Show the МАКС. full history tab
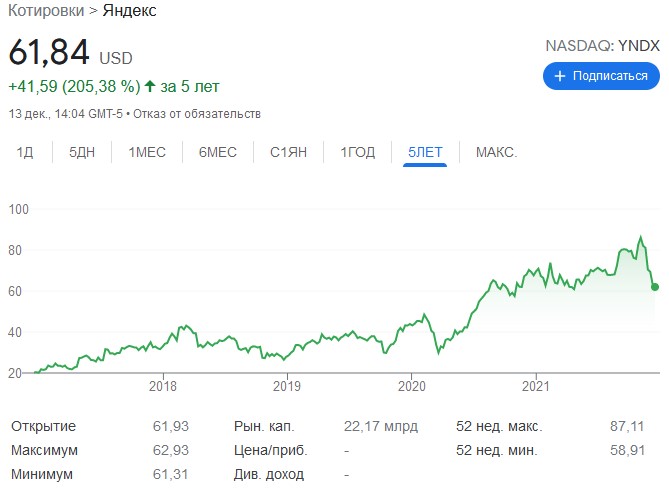Image resolution: width=669 pixels, height=492 pixels. click(496, 152)
